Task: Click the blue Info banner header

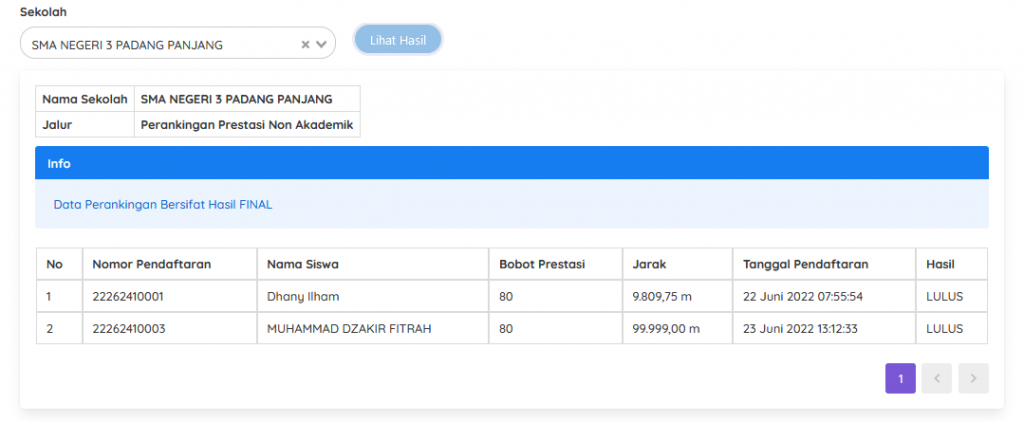Action: point(511,163)
